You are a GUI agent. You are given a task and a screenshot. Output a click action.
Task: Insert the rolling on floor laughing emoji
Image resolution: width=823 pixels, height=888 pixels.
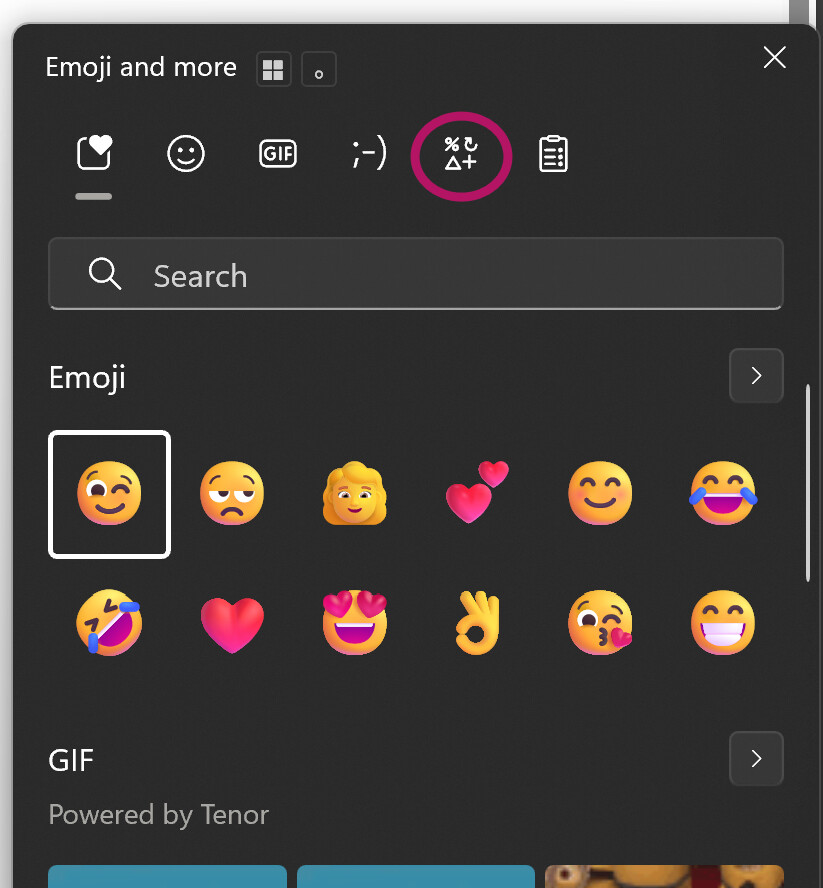[109, 622]
